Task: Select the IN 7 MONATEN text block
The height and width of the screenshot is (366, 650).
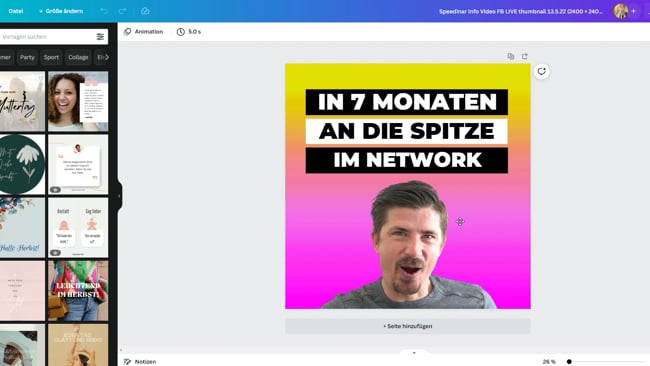Action: 407,102
